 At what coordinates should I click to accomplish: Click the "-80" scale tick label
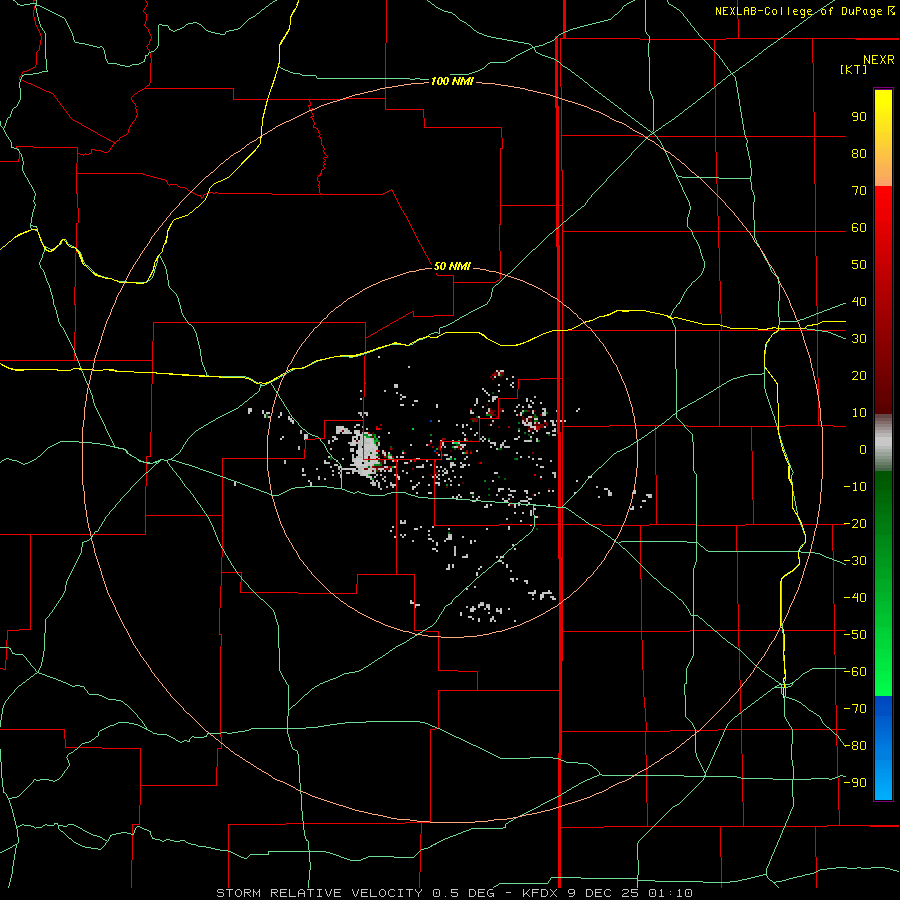(x=855, y=746)
